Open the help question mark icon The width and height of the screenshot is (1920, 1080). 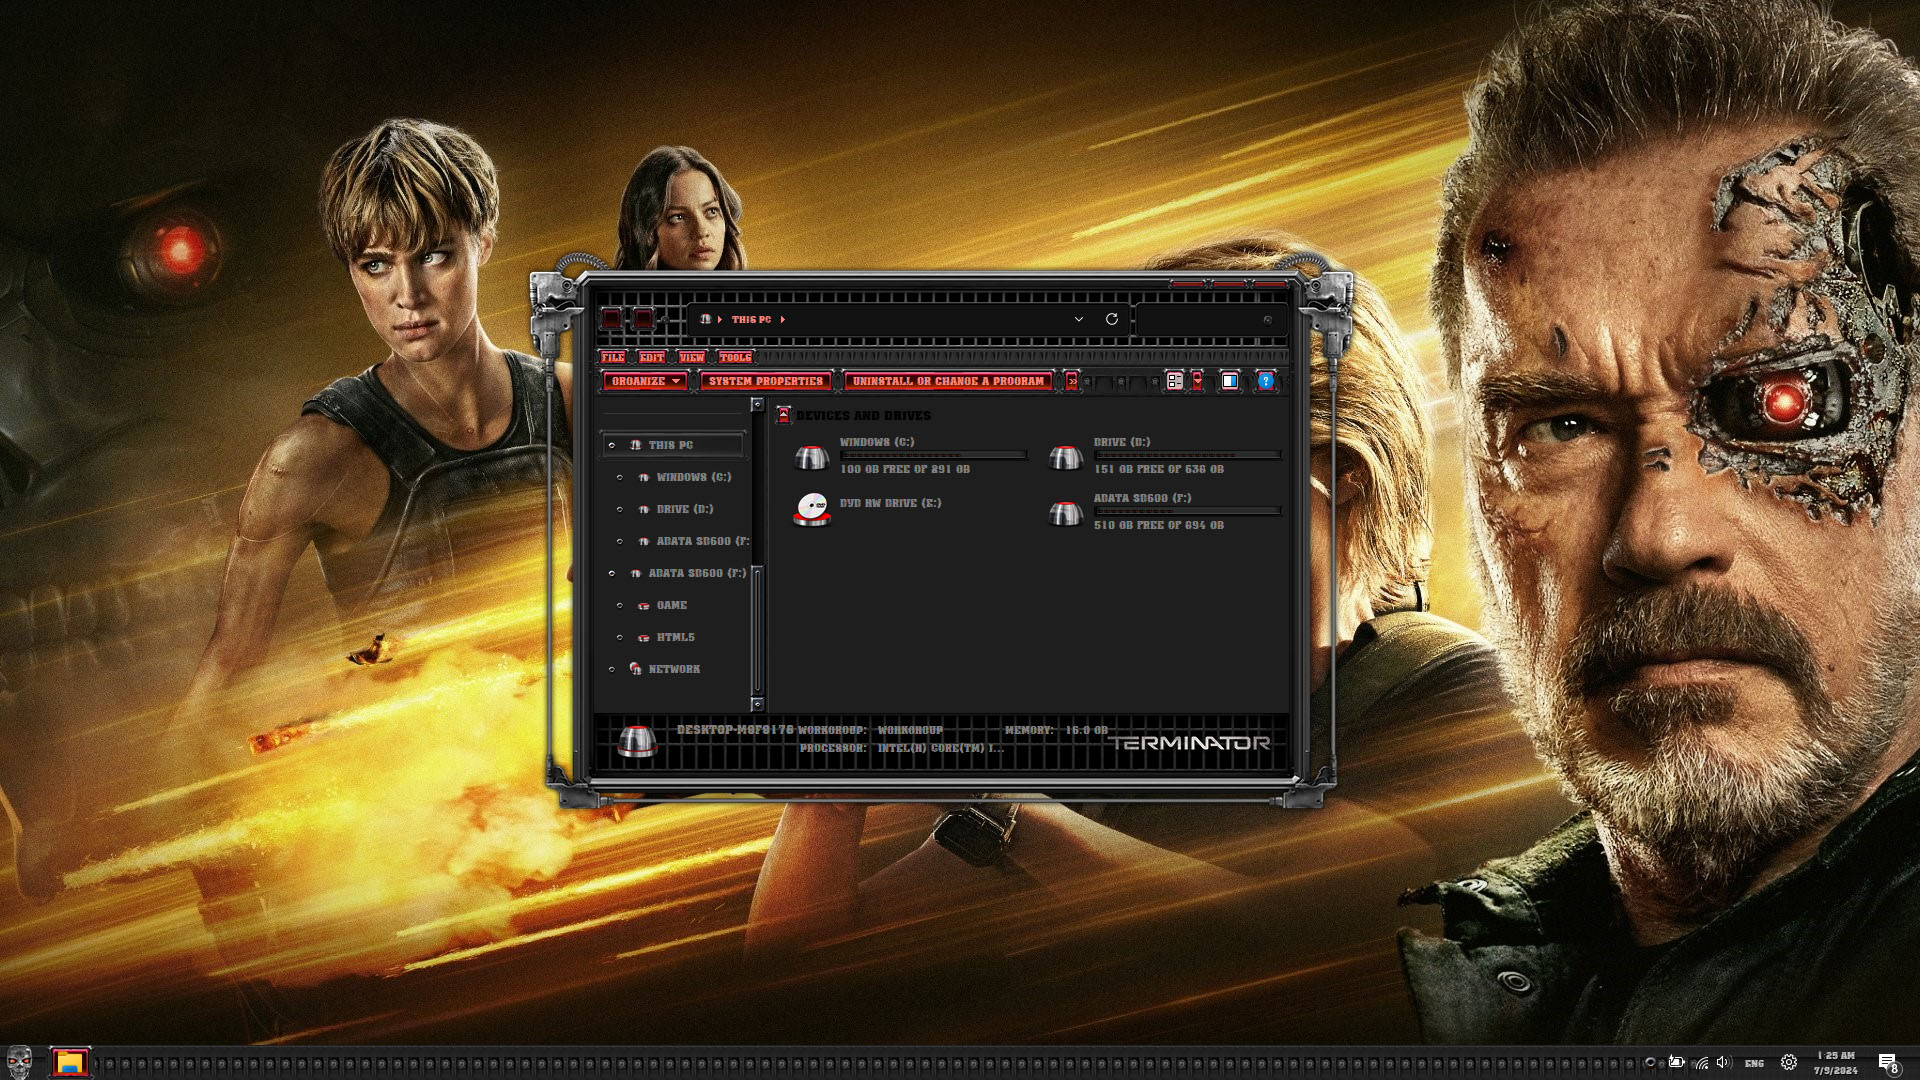[x=1265, y=381]
